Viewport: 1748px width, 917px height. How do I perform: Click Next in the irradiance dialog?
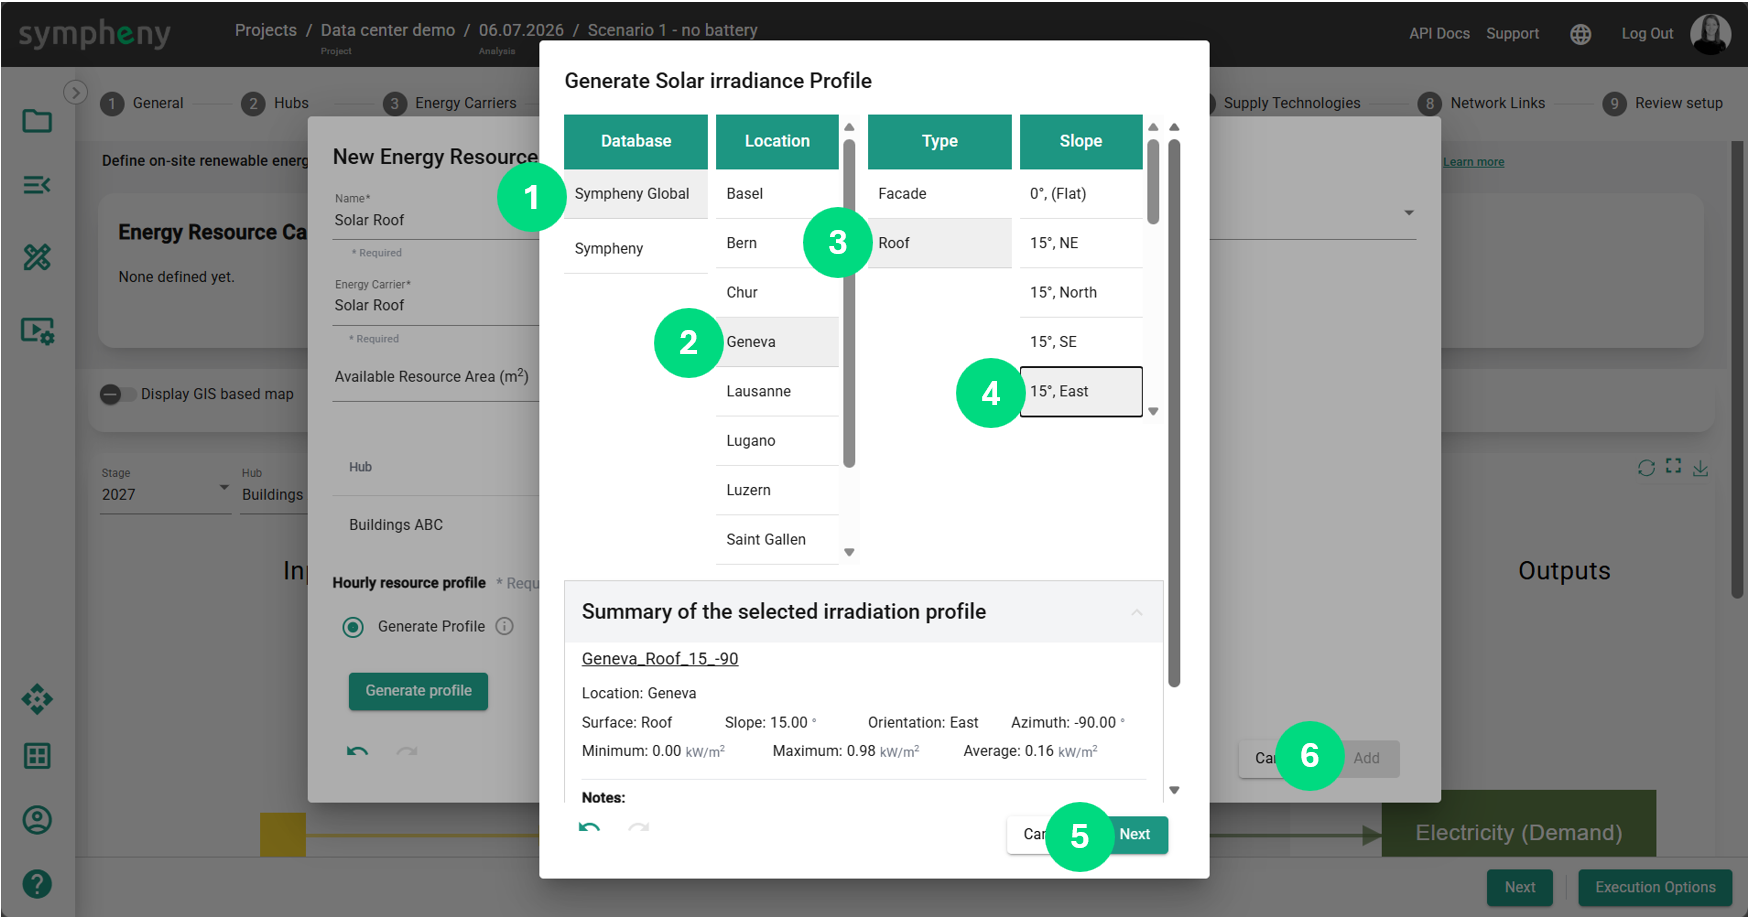1135,834
